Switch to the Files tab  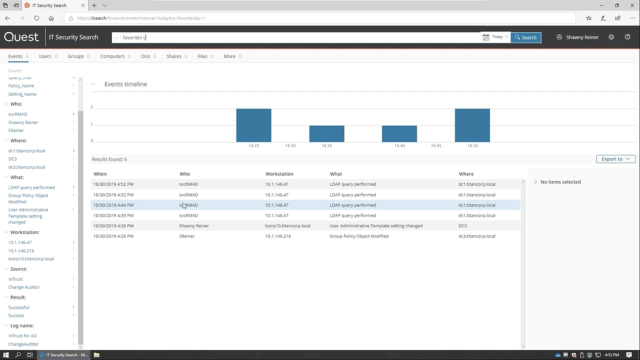[x=205, y=56]
